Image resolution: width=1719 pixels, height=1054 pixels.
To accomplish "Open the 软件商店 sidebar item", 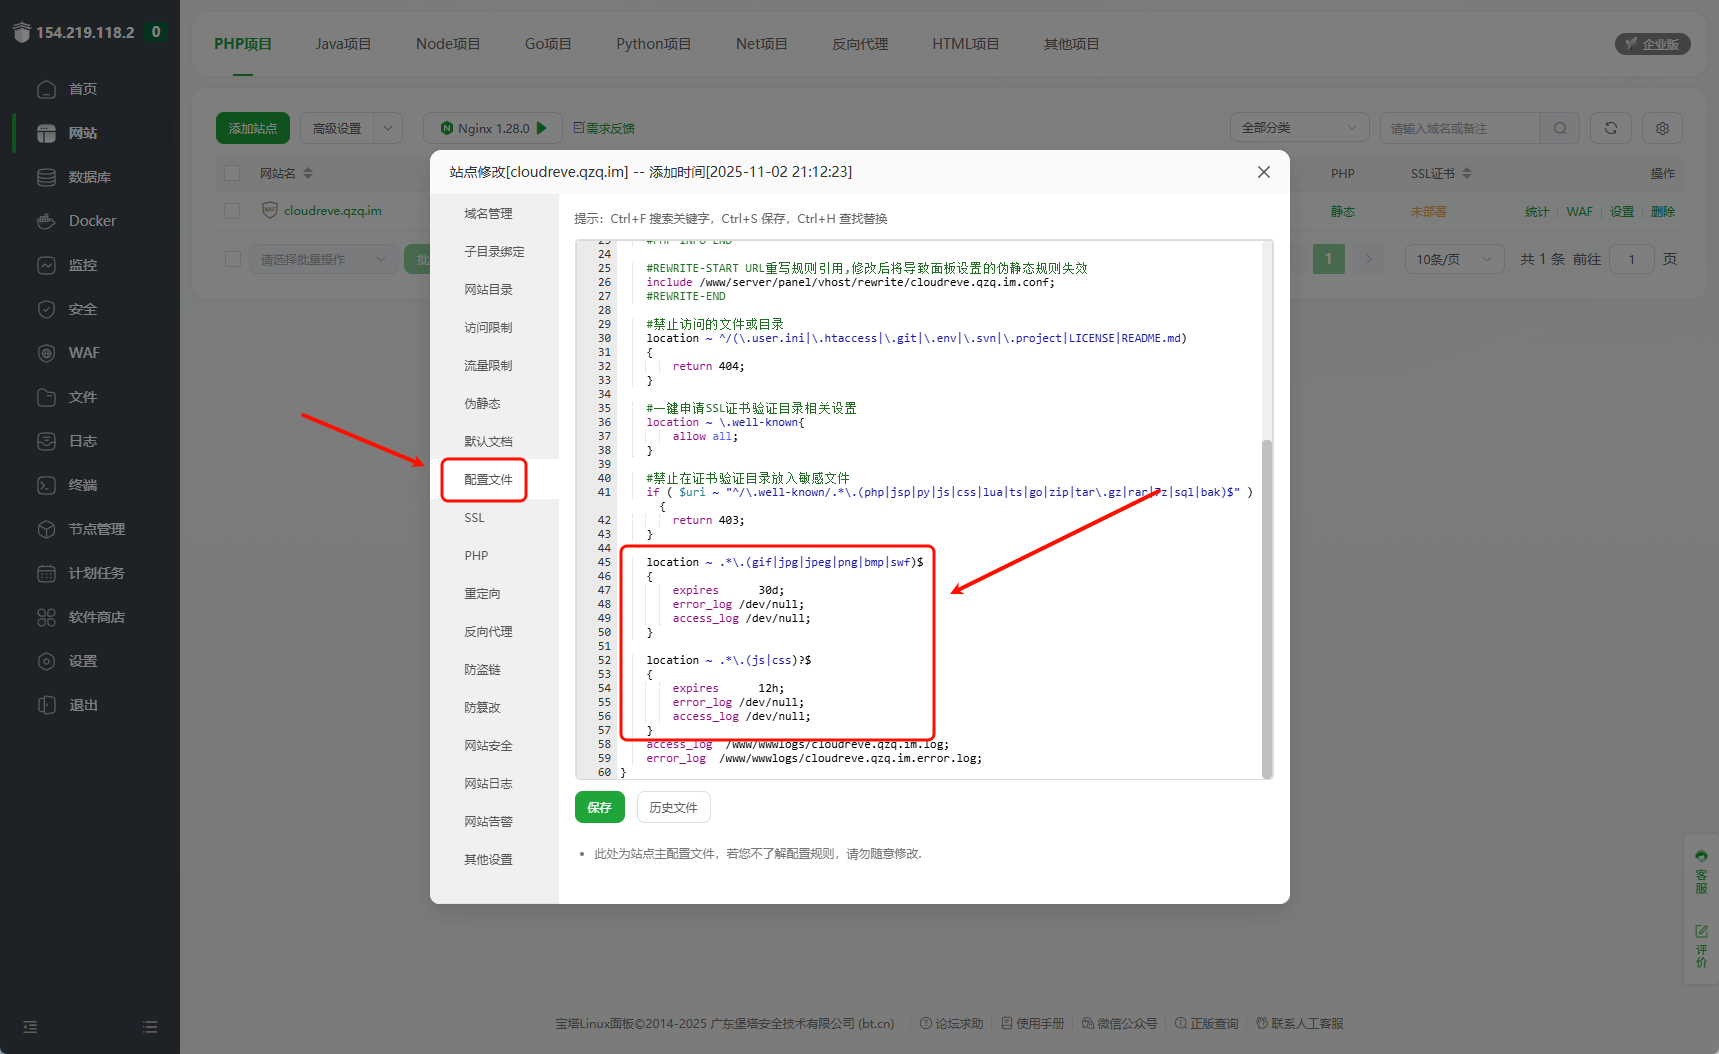I will (96, 617).
